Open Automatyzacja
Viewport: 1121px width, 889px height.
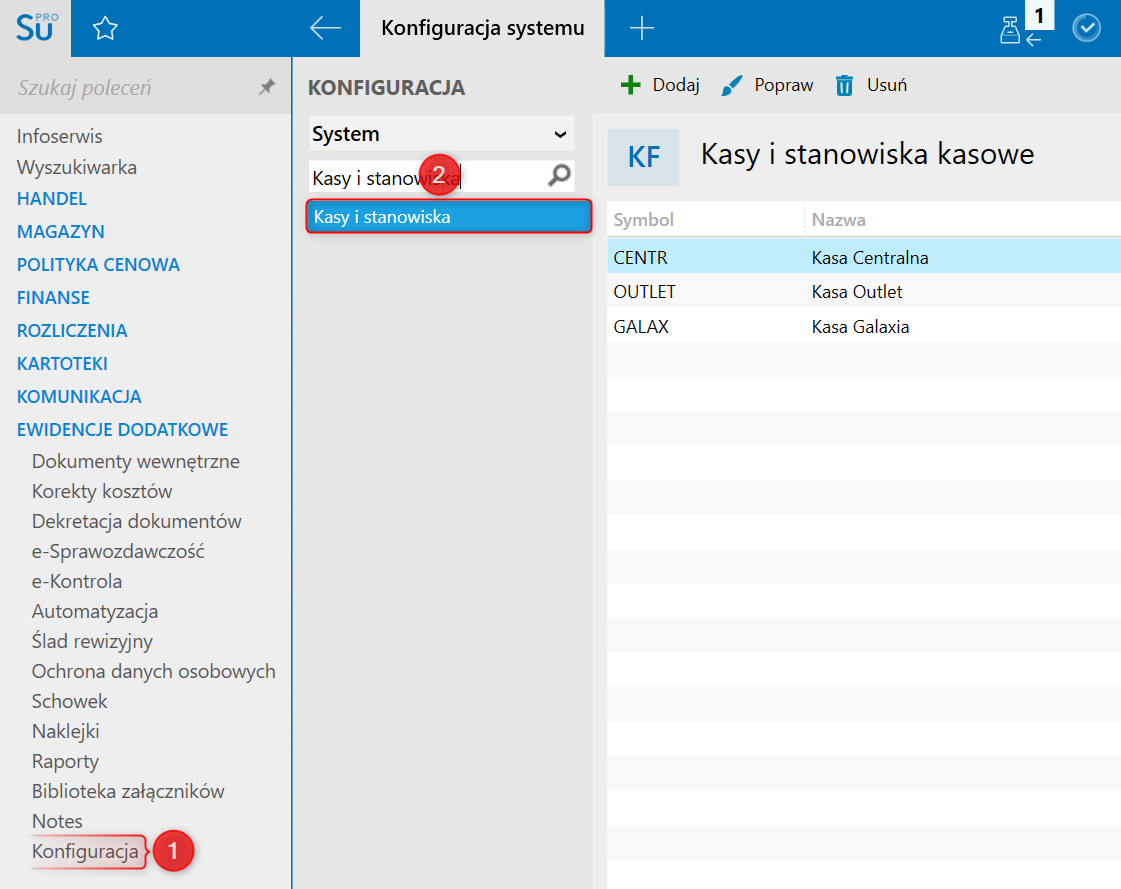[x=94, y=612]
